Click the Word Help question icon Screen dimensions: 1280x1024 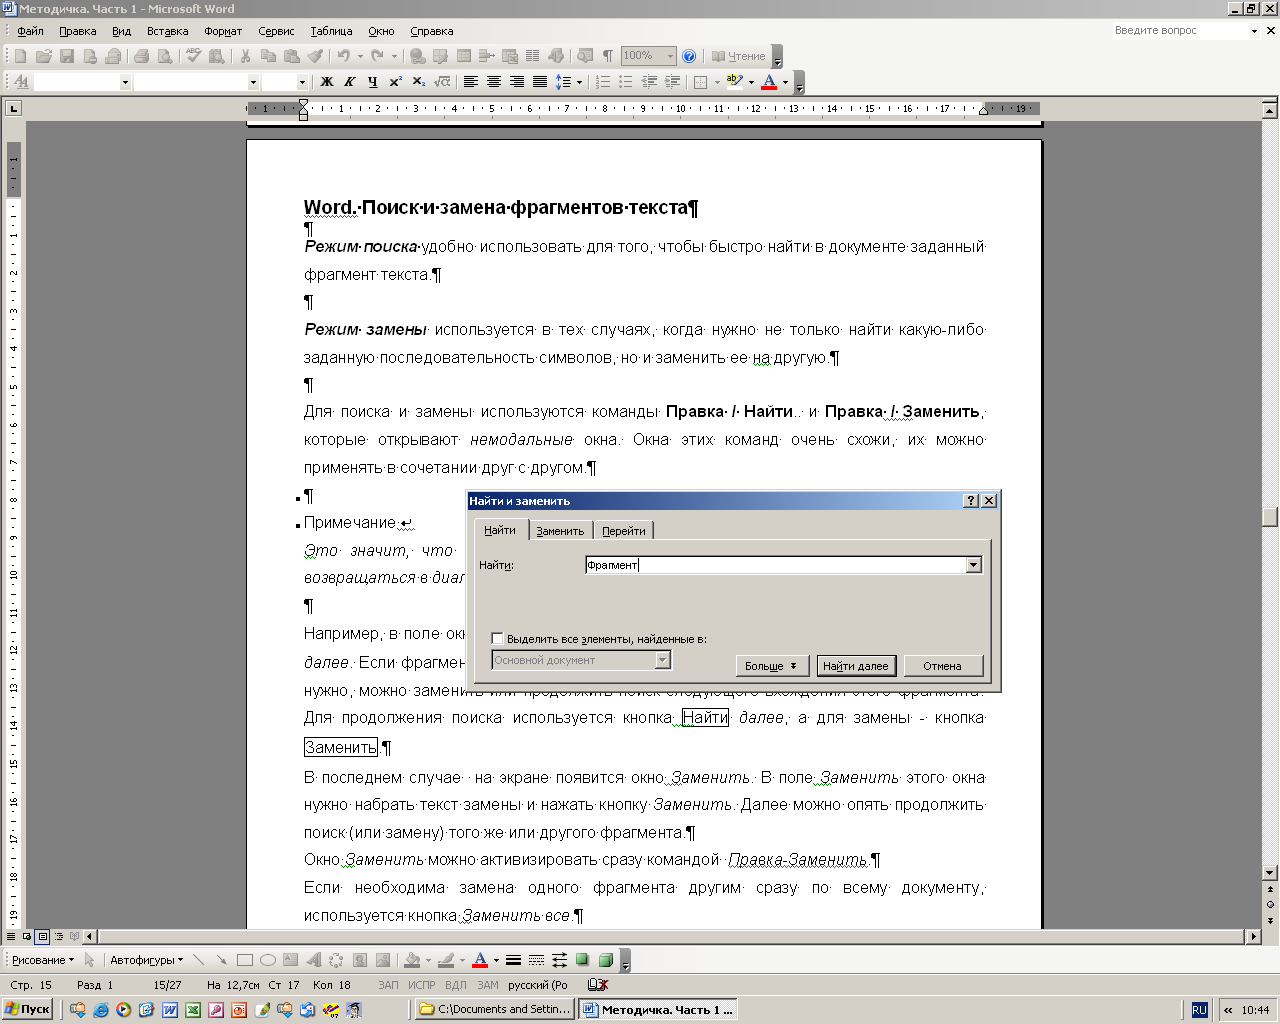click(689, 56)
